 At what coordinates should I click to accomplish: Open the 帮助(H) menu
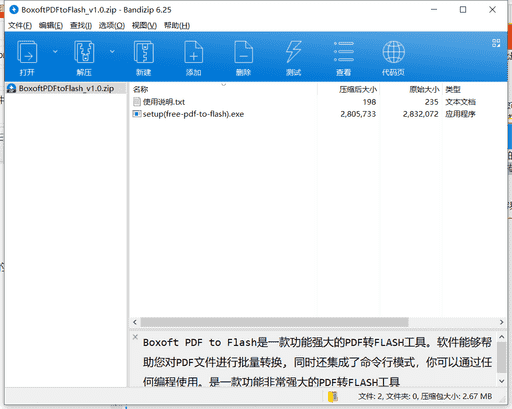[177, 25]
